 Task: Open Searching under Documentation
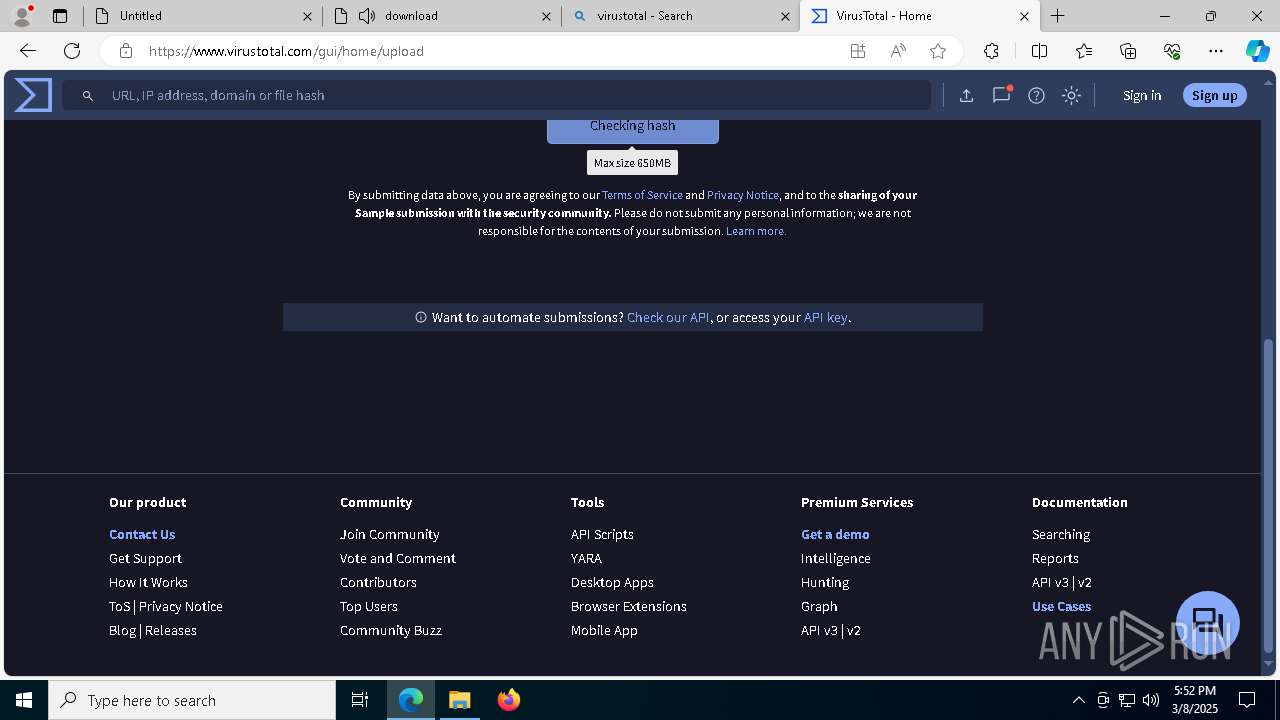click(x=1061, y=534)
